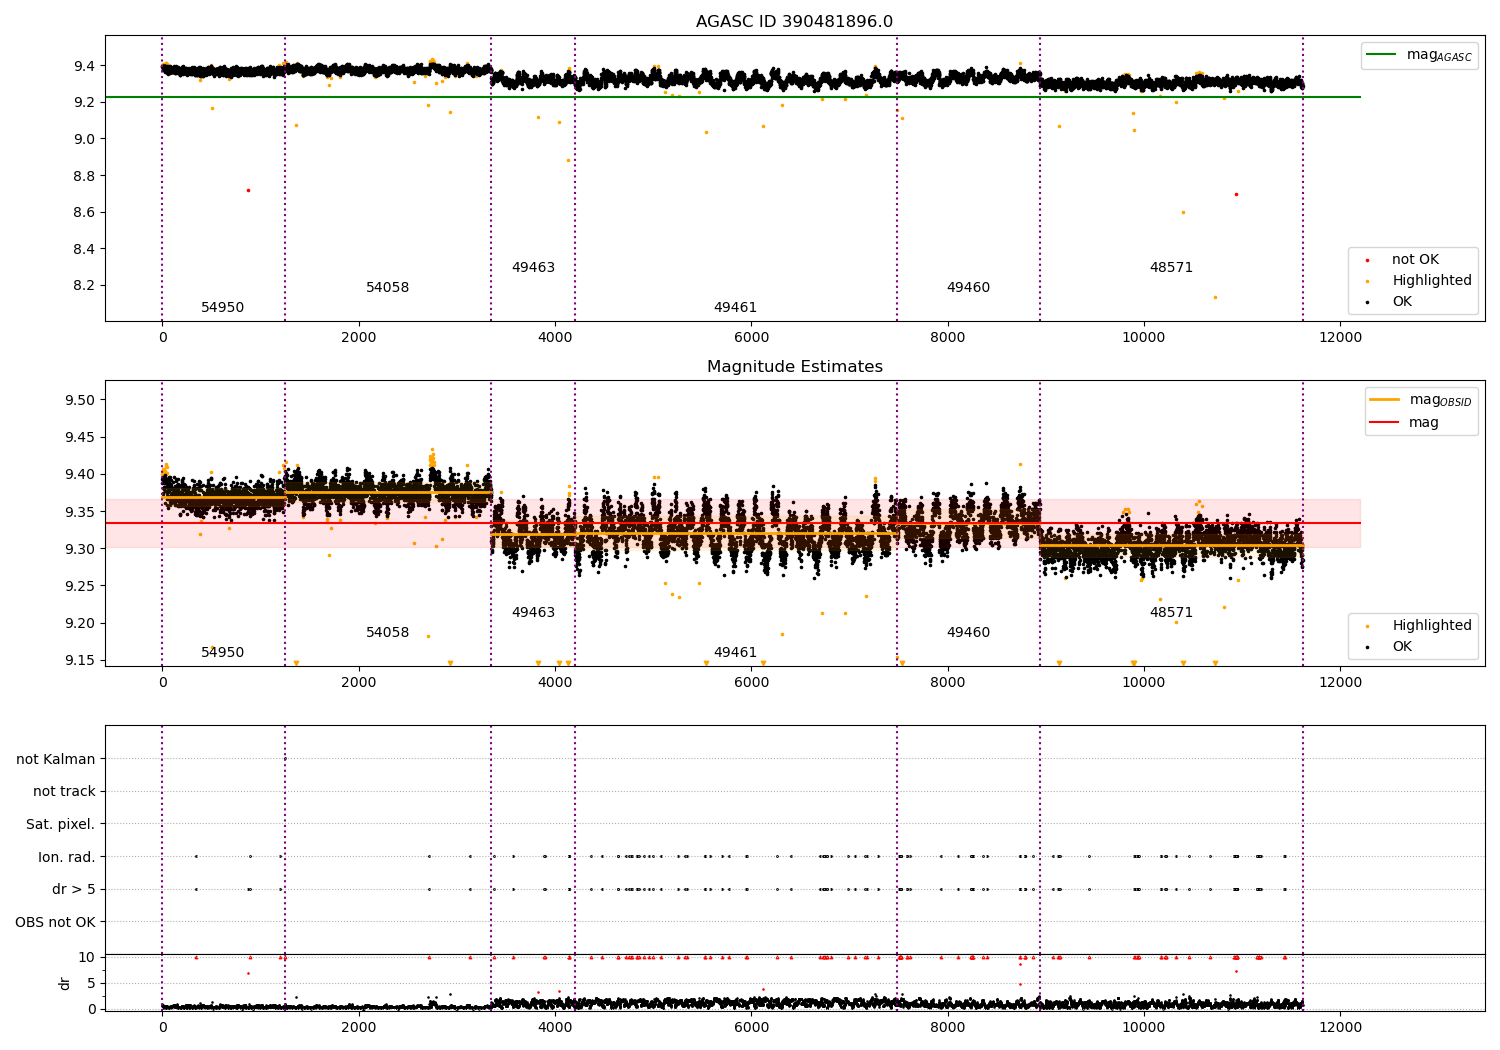Click the 'Ion. rad.' axis label

pos(67,857)
